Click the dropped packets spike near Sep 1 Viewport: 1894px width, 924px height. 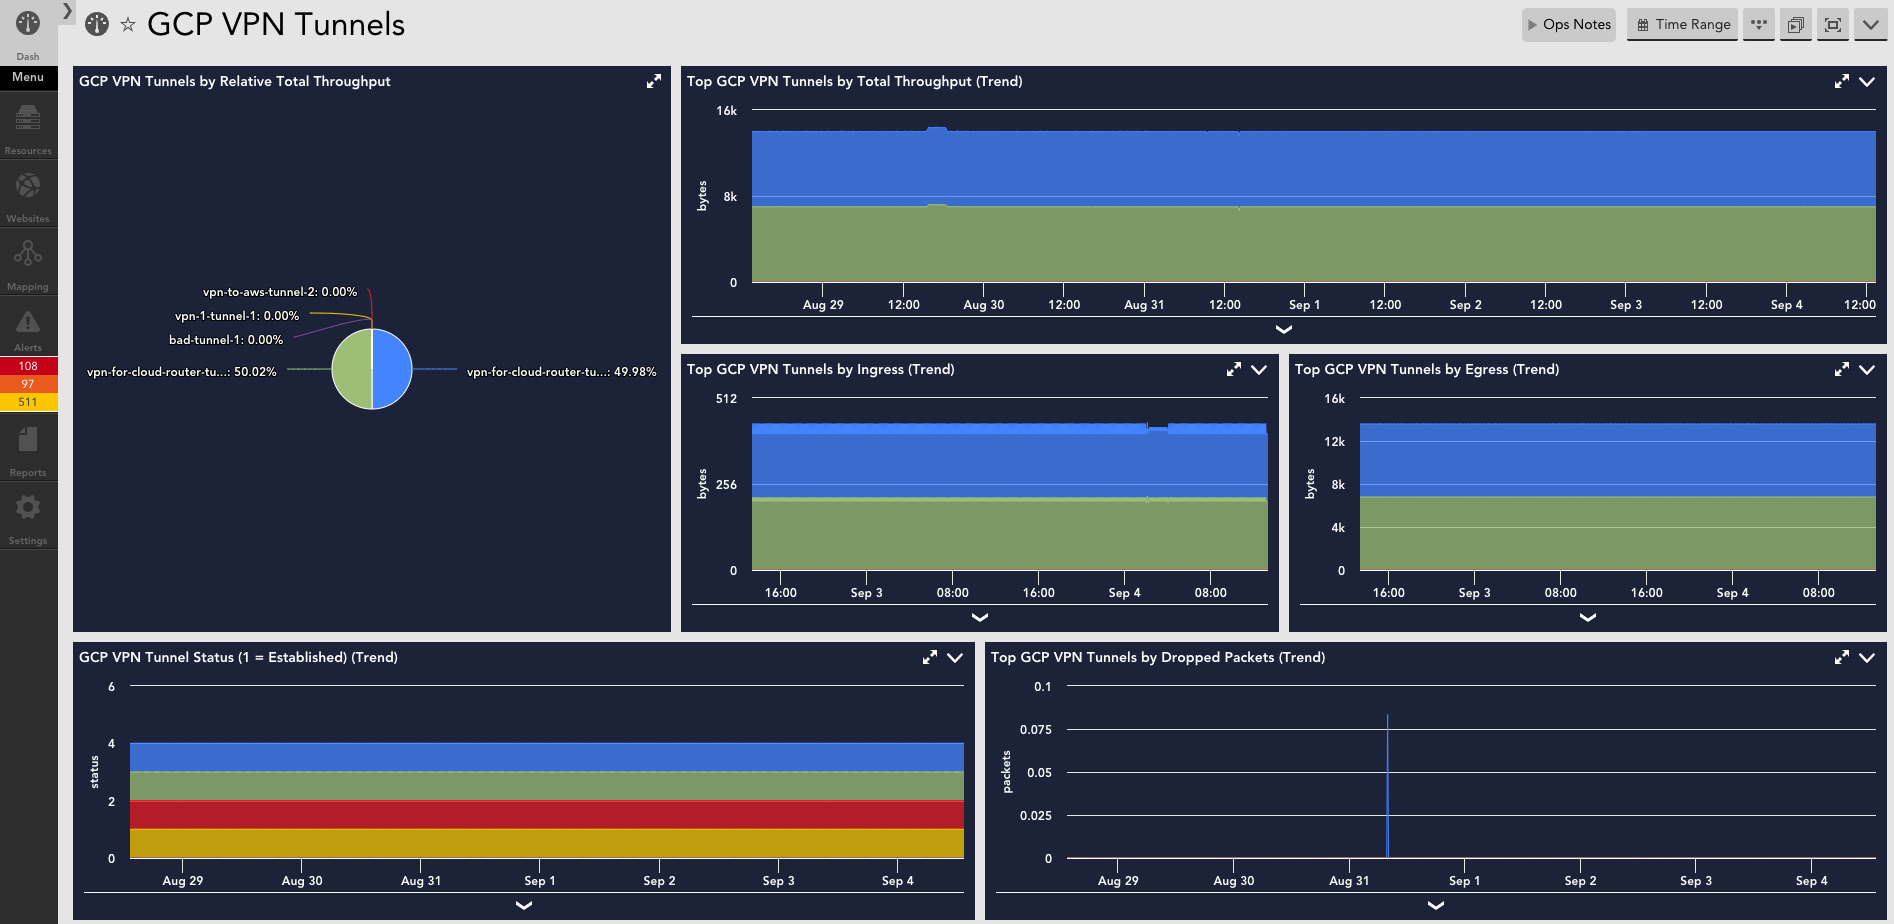(x=1387, y=786)
